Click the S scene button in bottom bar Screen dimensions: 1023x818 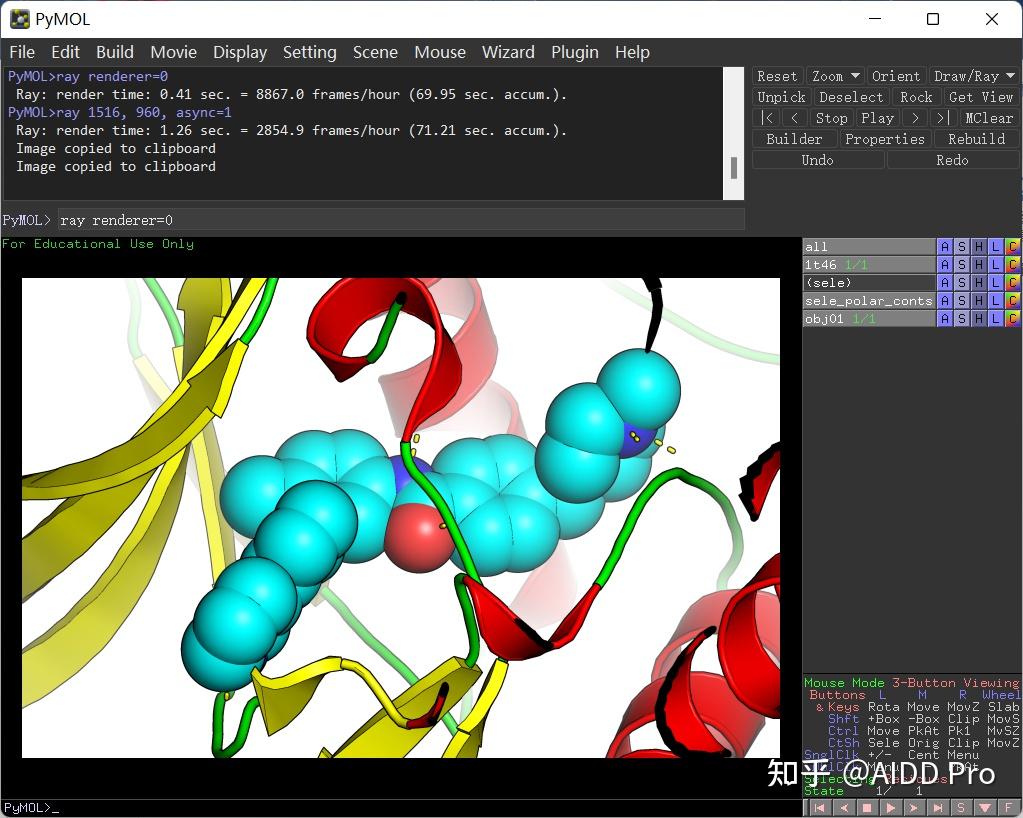coord(961,807)
